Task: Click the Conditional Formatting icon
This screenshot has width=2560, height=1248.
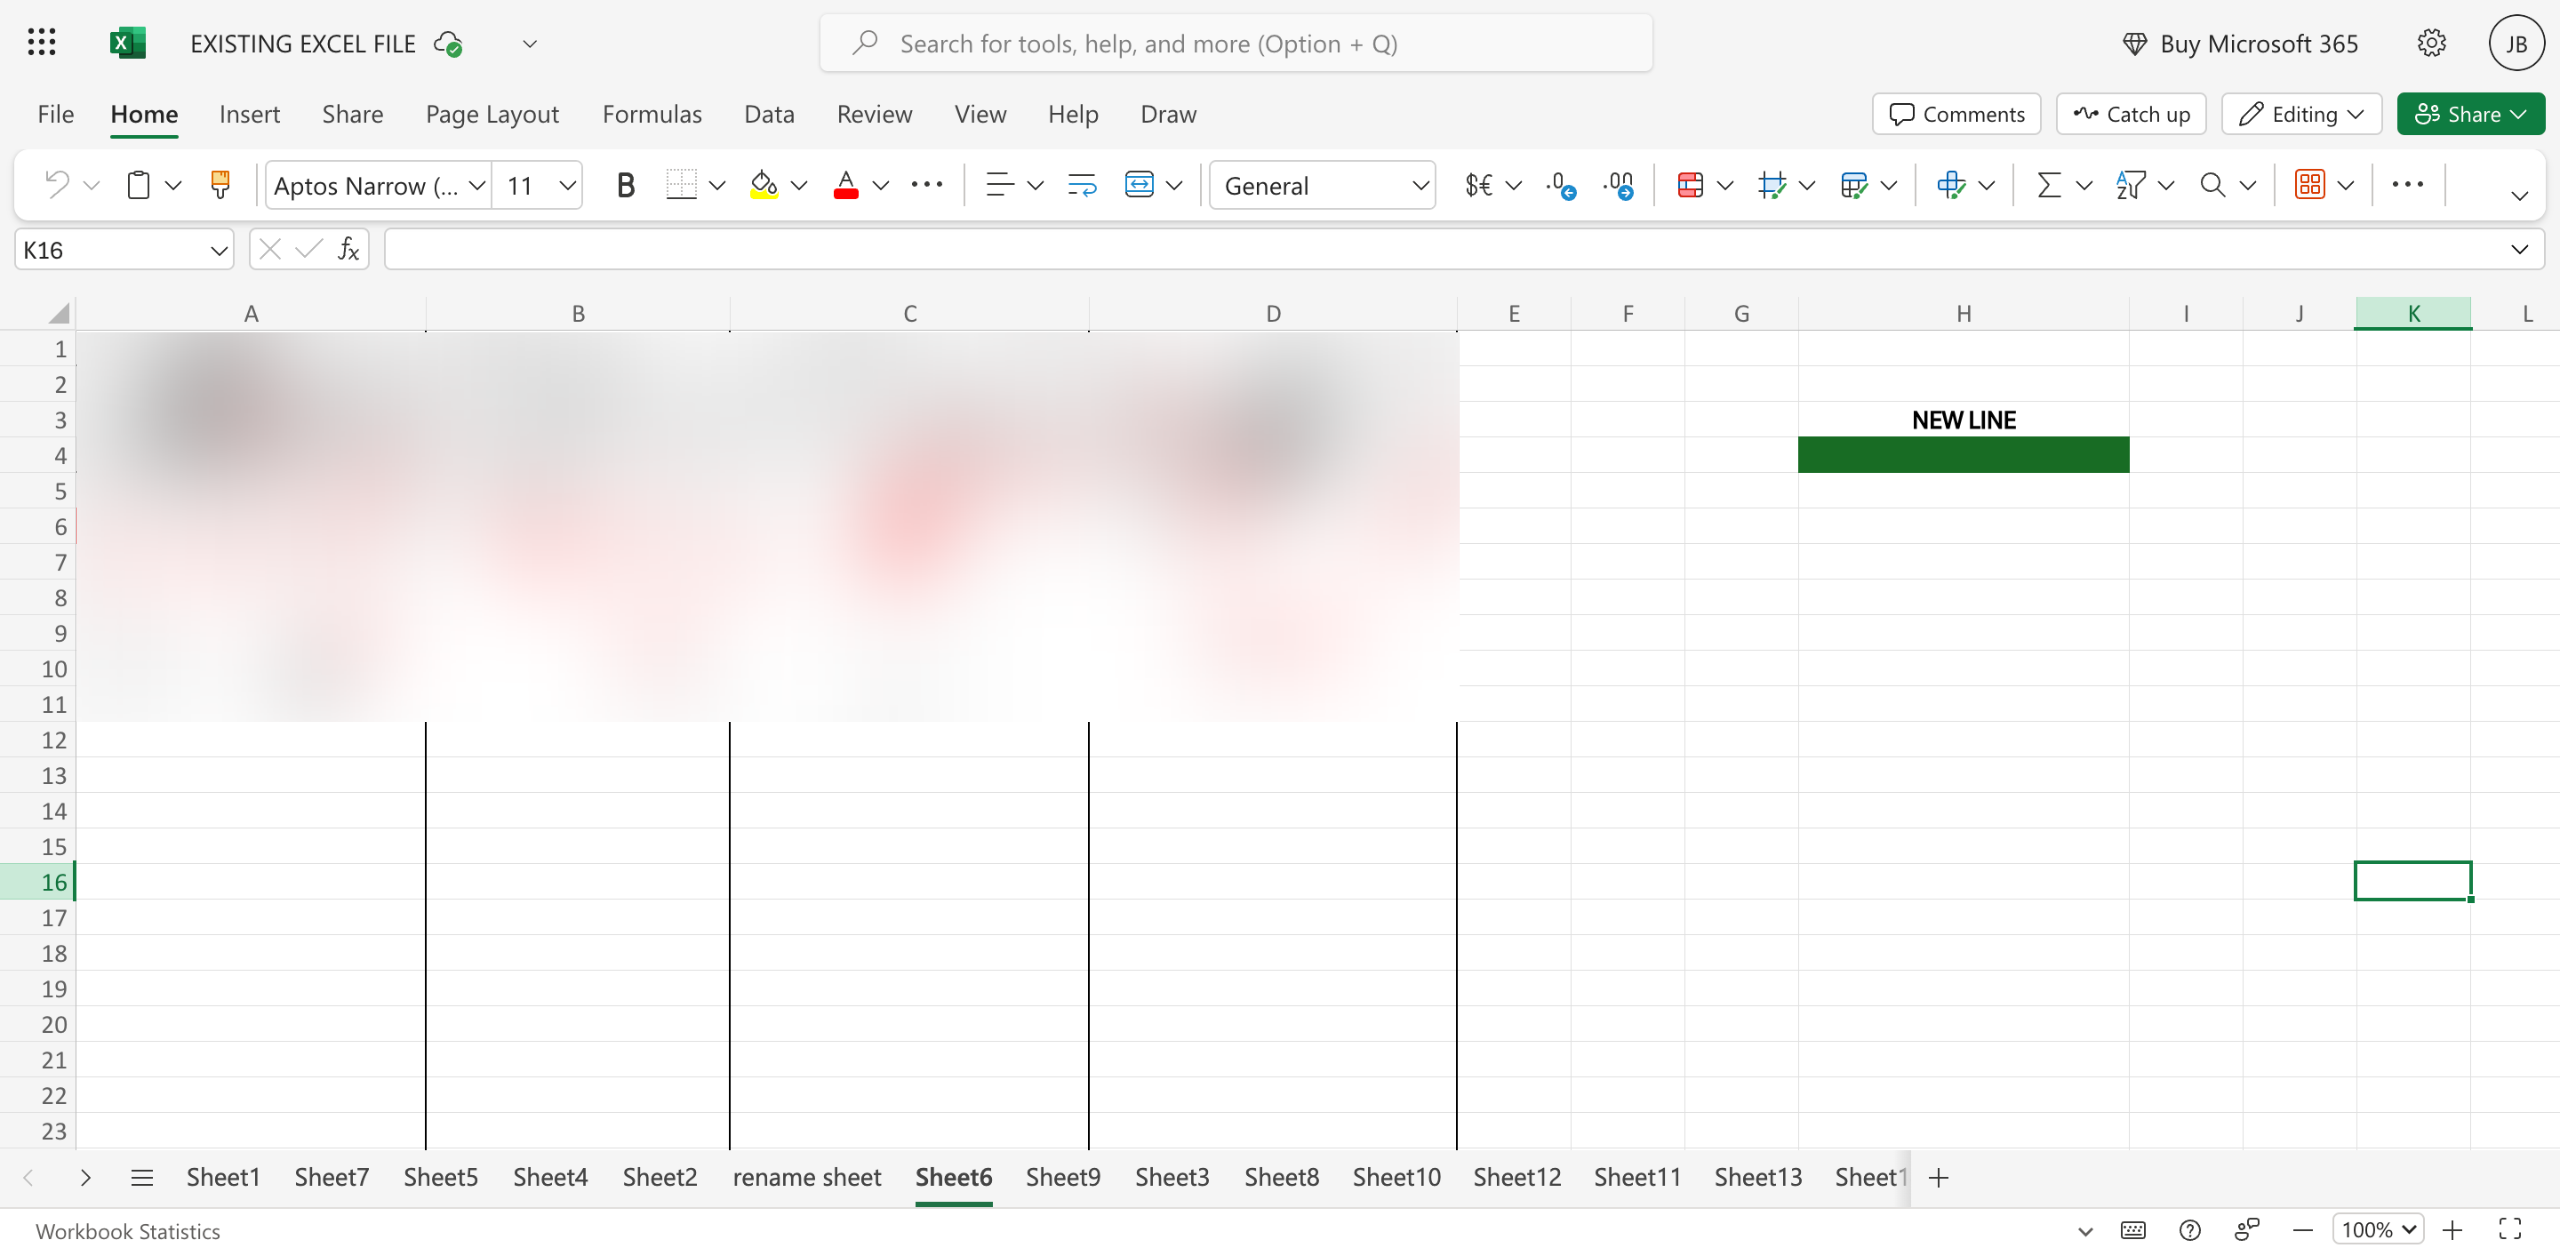Action: [x=1690, y=185]
